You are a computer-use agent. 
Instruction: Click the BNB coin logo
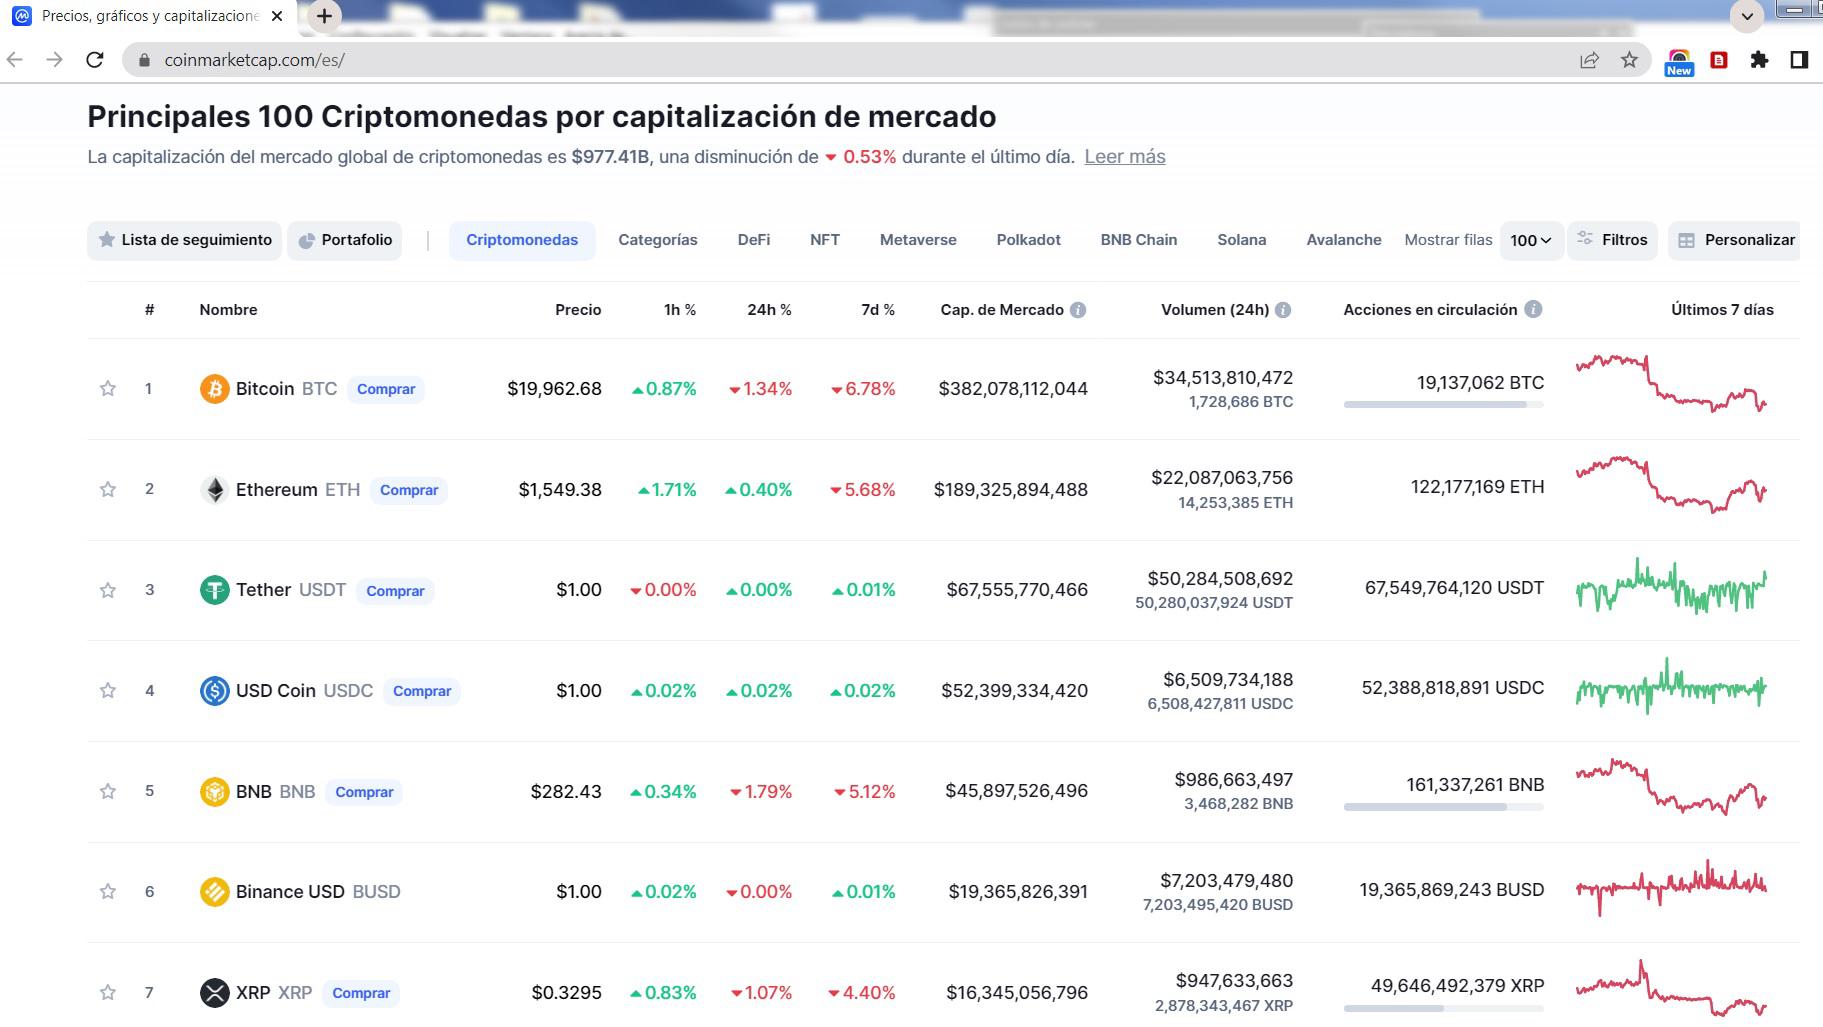tap(214, 792)
